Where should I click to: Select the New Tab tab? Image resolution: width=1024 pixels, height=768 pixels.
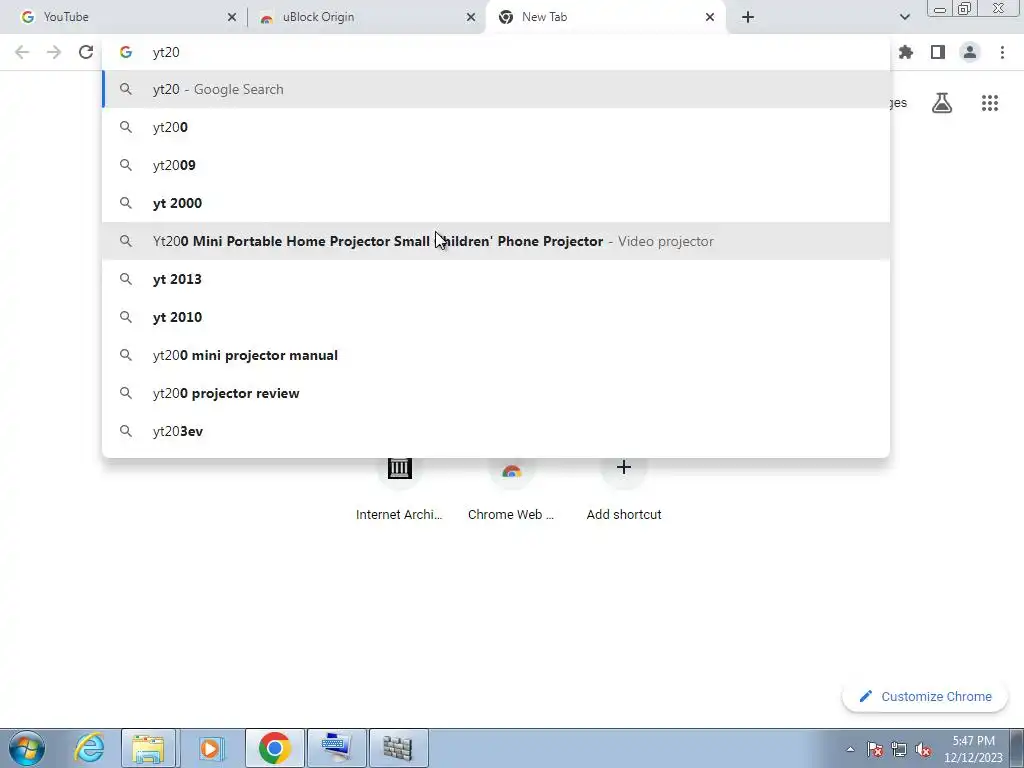605,17
